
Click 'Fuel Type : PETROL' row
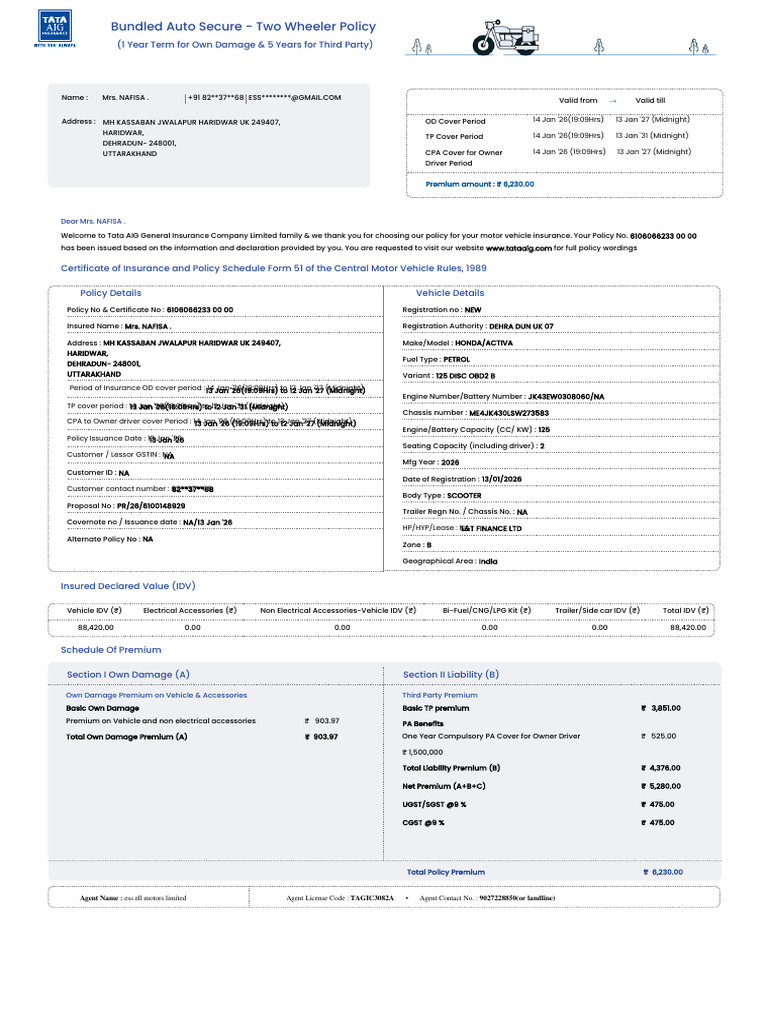(x=436, y=359)
